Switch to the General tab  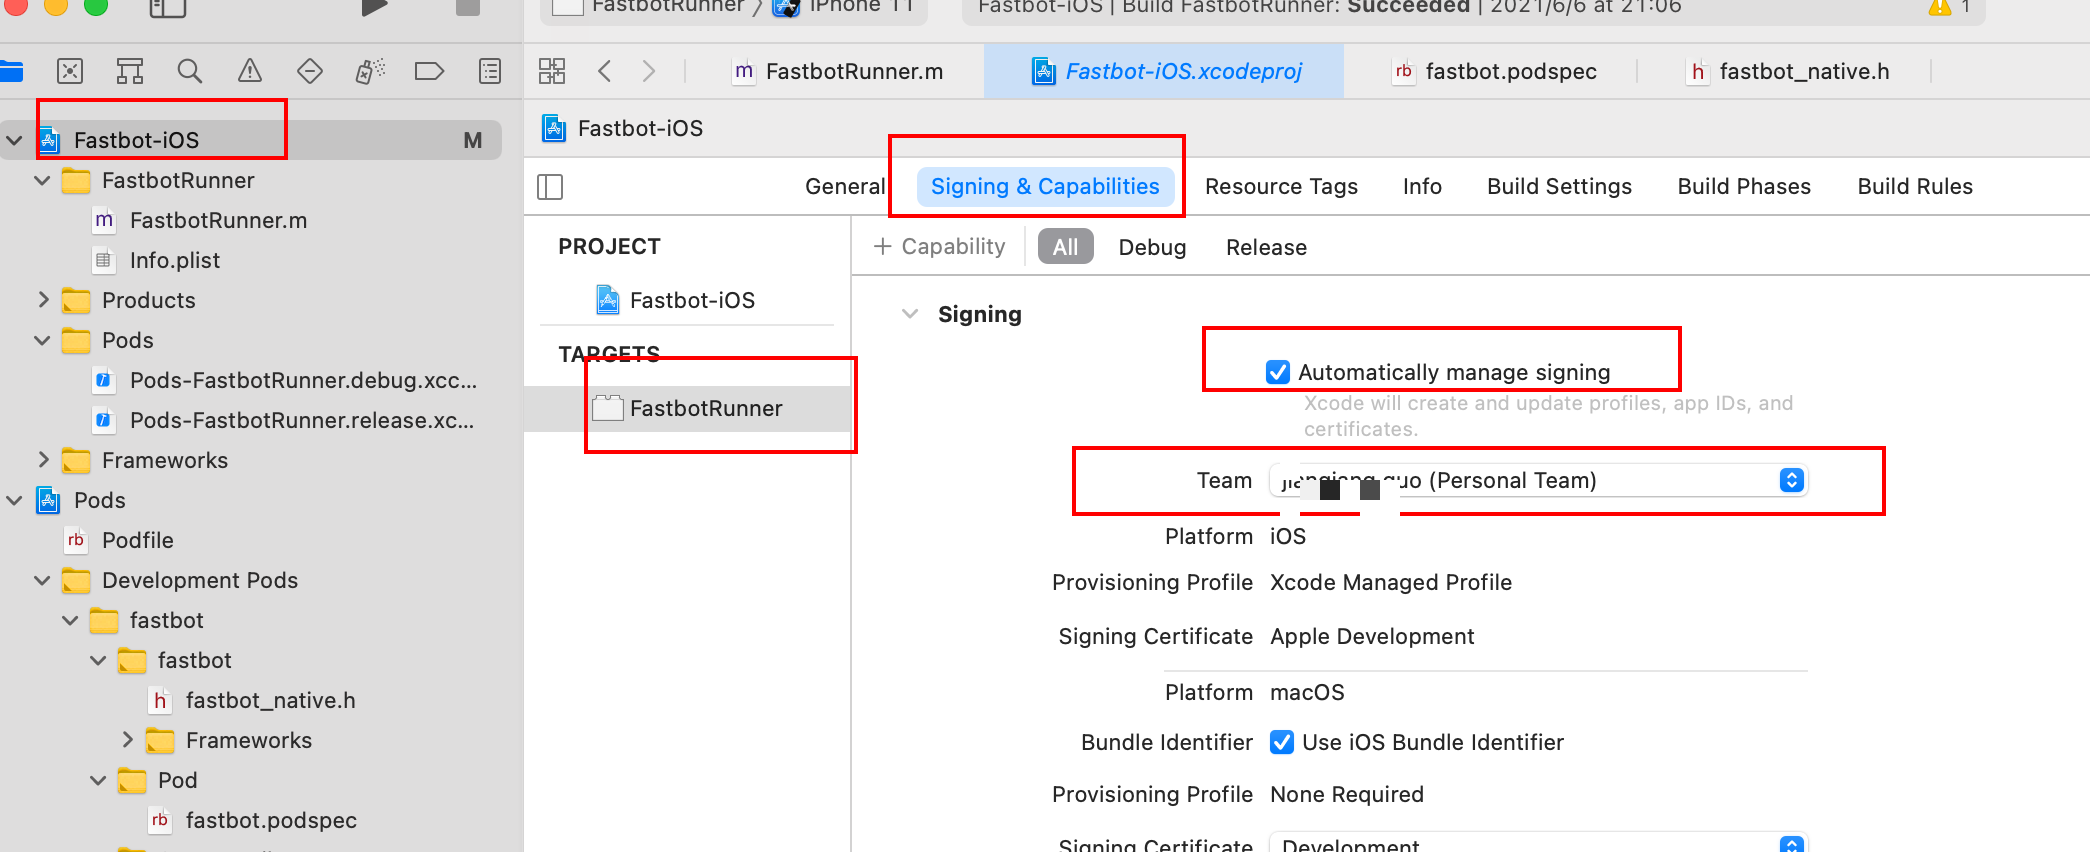[x=845, y=187]
